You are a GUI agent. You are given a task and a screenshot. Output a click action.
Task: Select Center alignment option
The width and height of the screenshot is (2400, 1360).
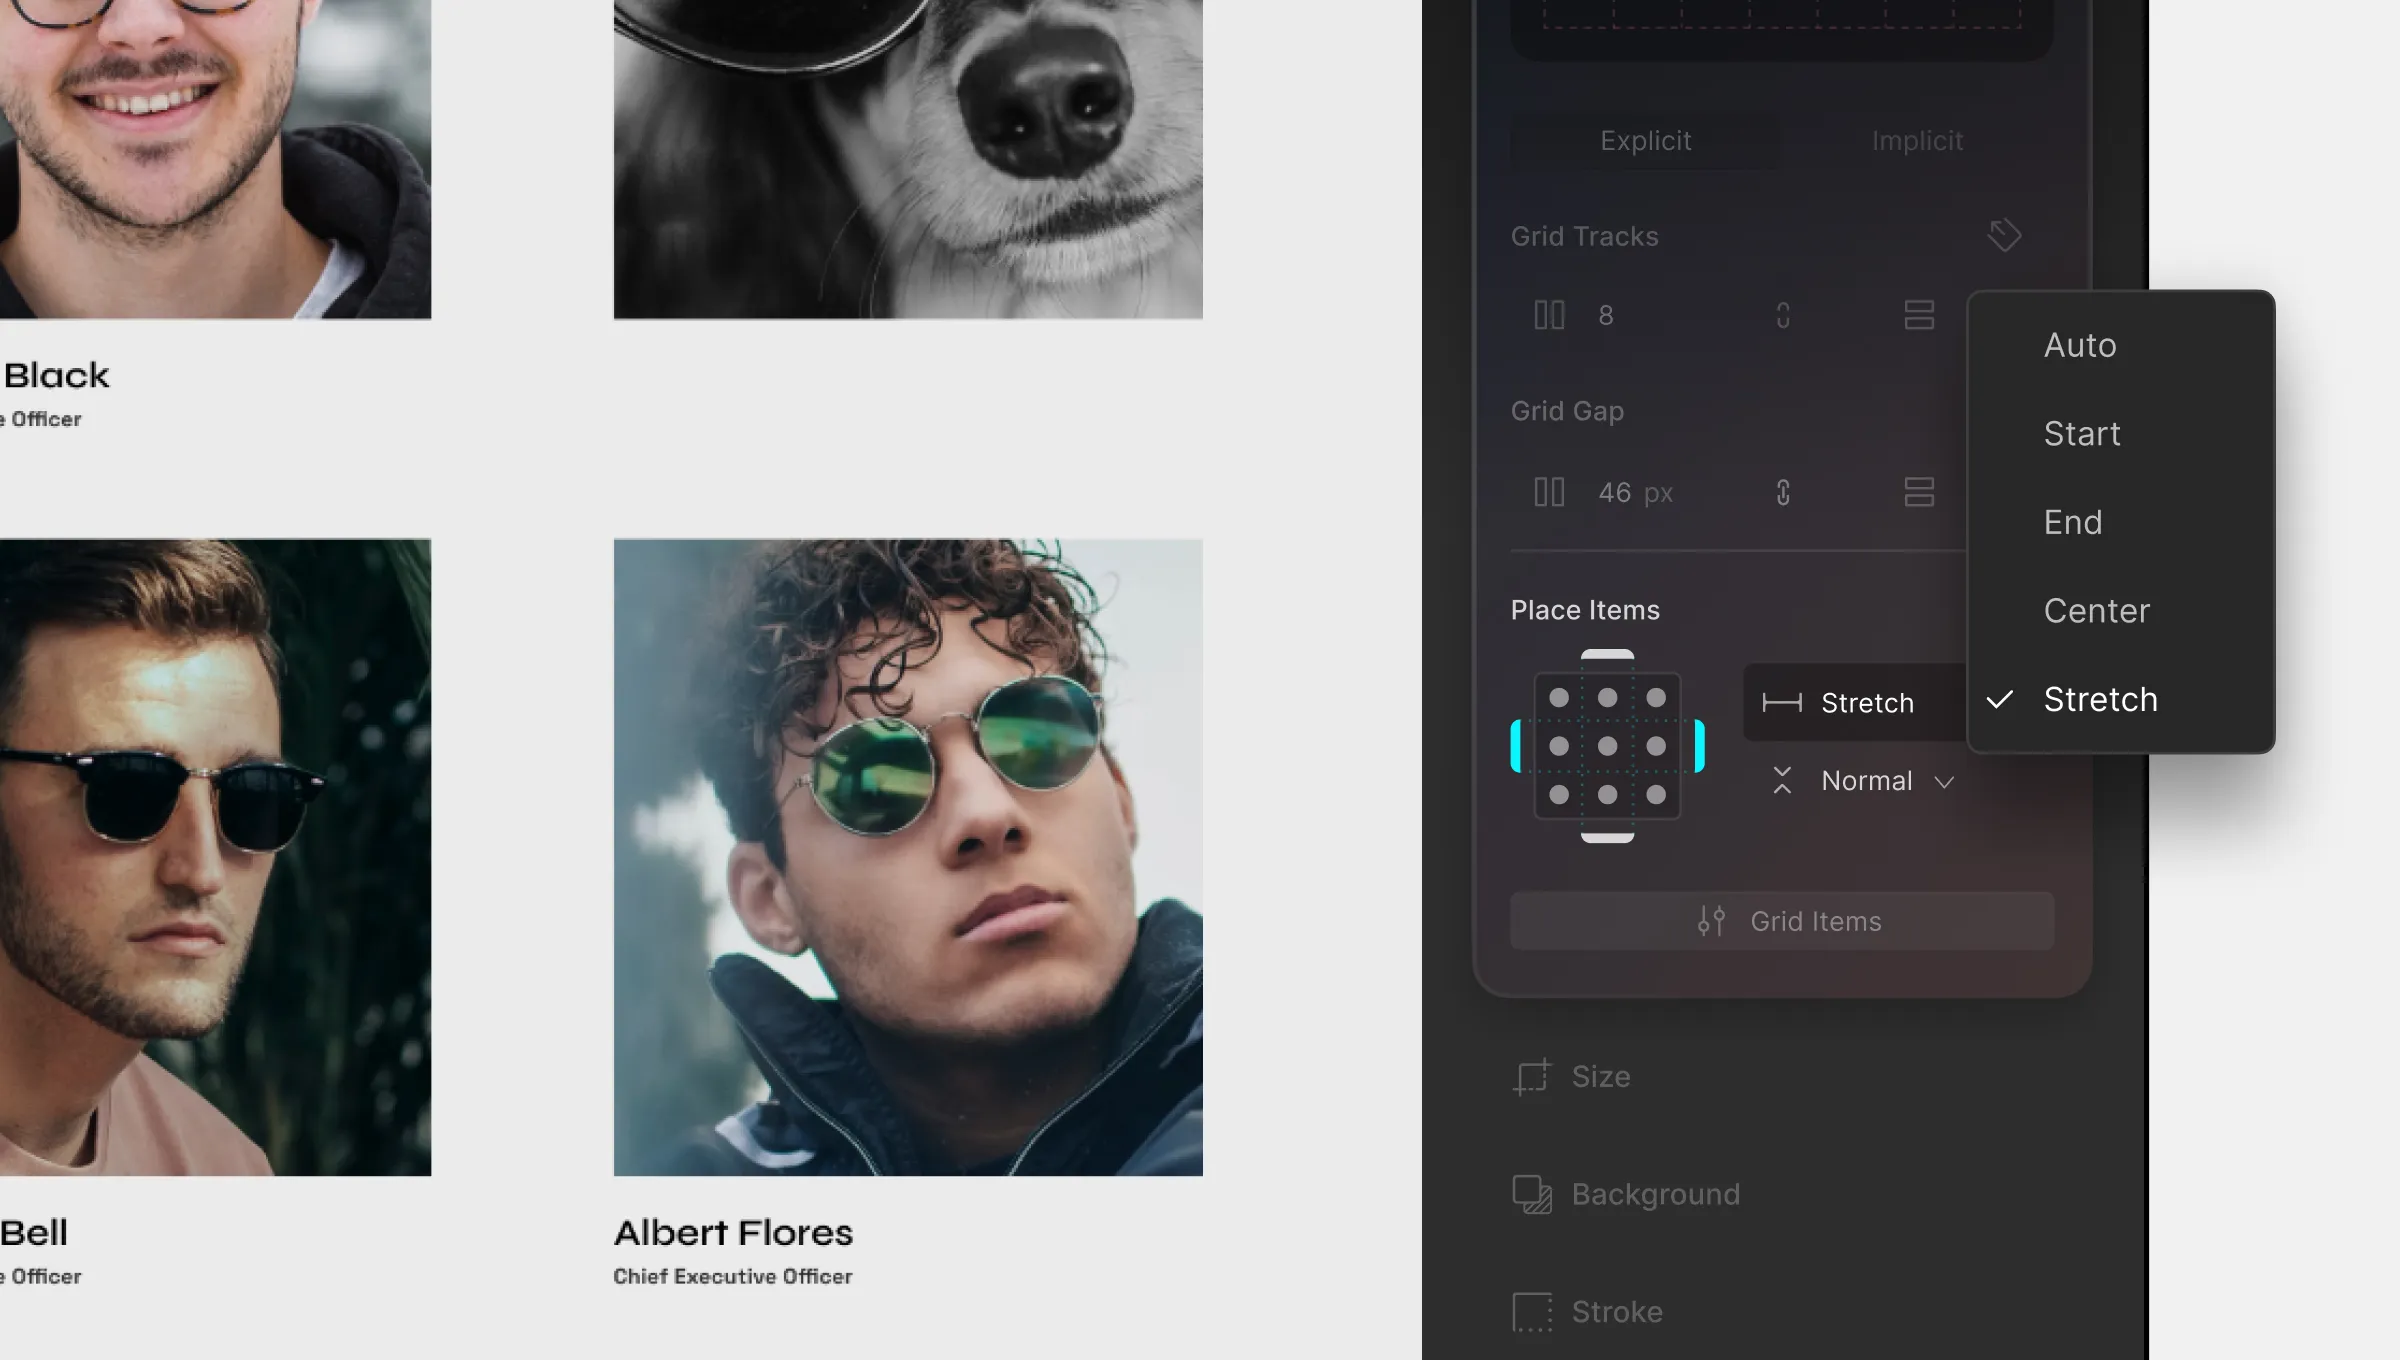[x=2097, y=610]
